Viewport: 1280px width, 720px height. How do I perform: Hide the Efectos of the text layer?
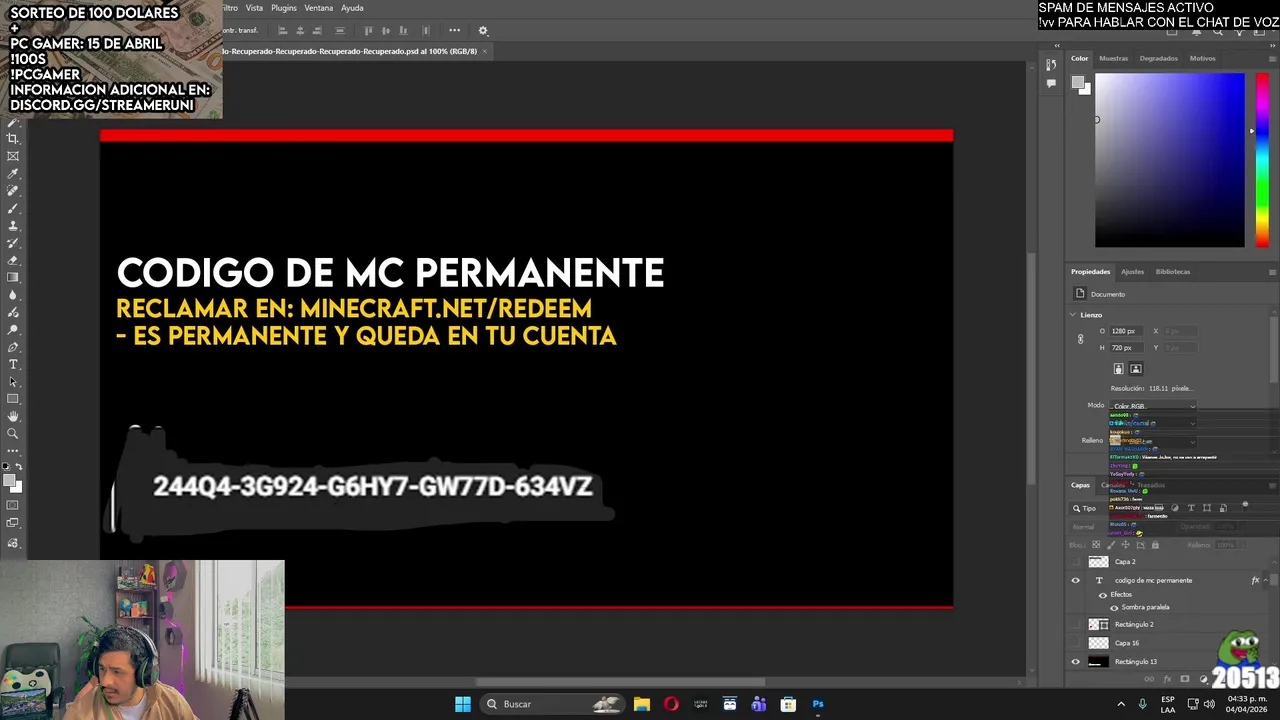point(1103,595)
